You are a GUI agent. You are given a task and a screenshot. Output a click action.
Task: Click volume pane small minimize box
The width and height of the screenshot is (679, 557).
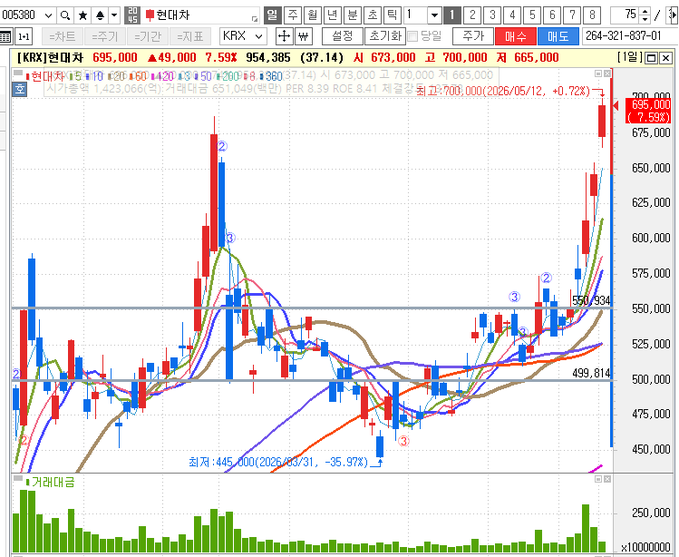pos(598,479)
